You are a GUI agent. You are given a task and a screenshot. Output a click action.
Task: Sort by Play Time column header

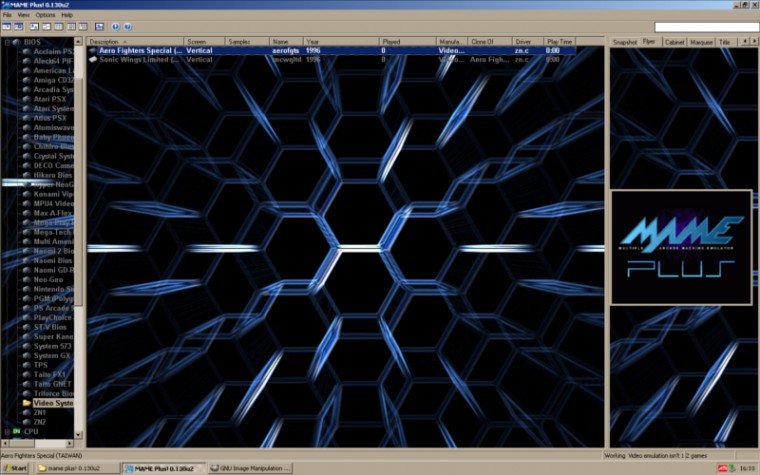pyautogui.click(x=559, y=42)
